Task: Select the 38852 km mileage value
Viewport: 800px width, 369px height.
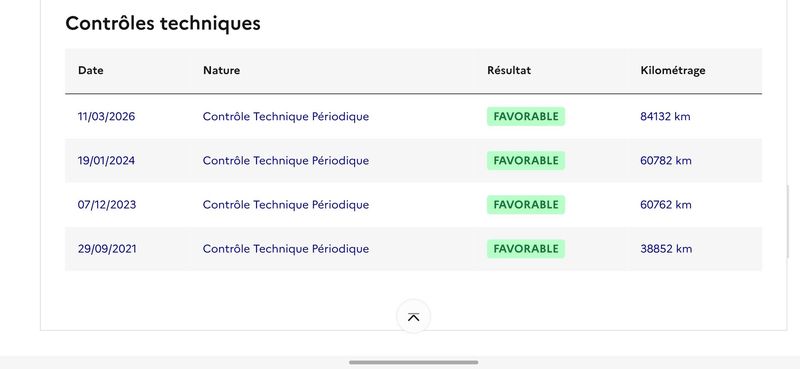Action: click(x=666, y=249)
